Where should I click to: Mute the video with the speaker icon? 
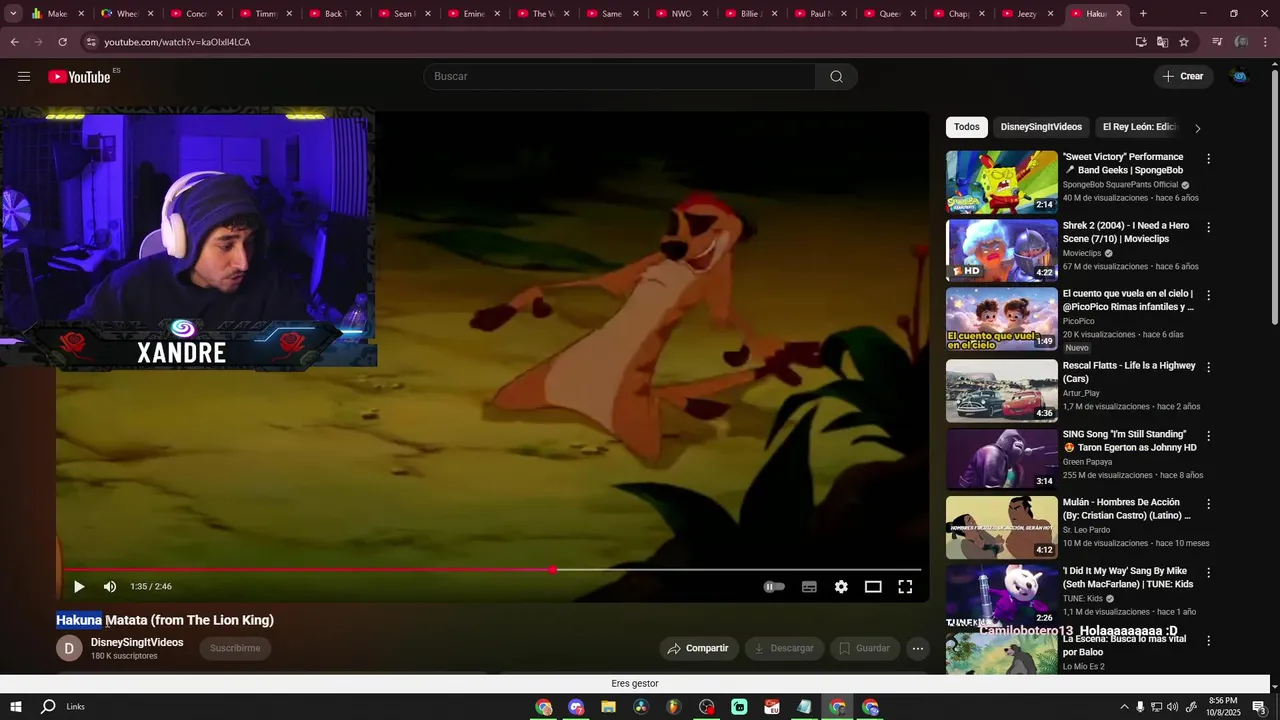point(110,587)
